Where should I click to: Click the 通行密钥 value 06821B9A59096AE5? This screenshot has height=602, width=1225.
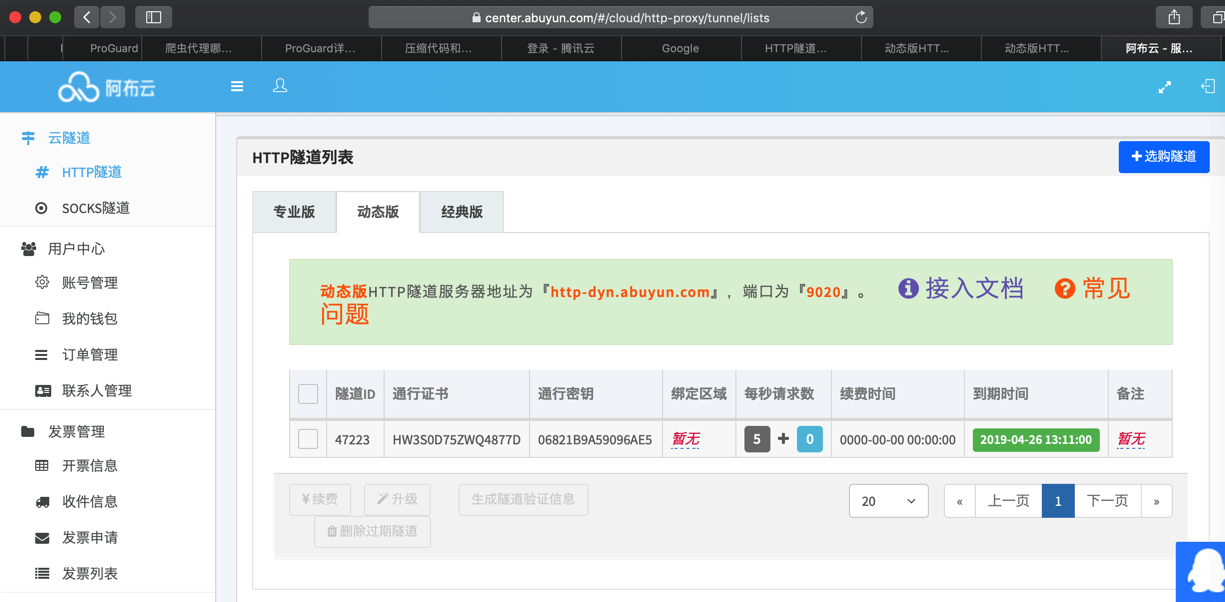click(595, 439)
